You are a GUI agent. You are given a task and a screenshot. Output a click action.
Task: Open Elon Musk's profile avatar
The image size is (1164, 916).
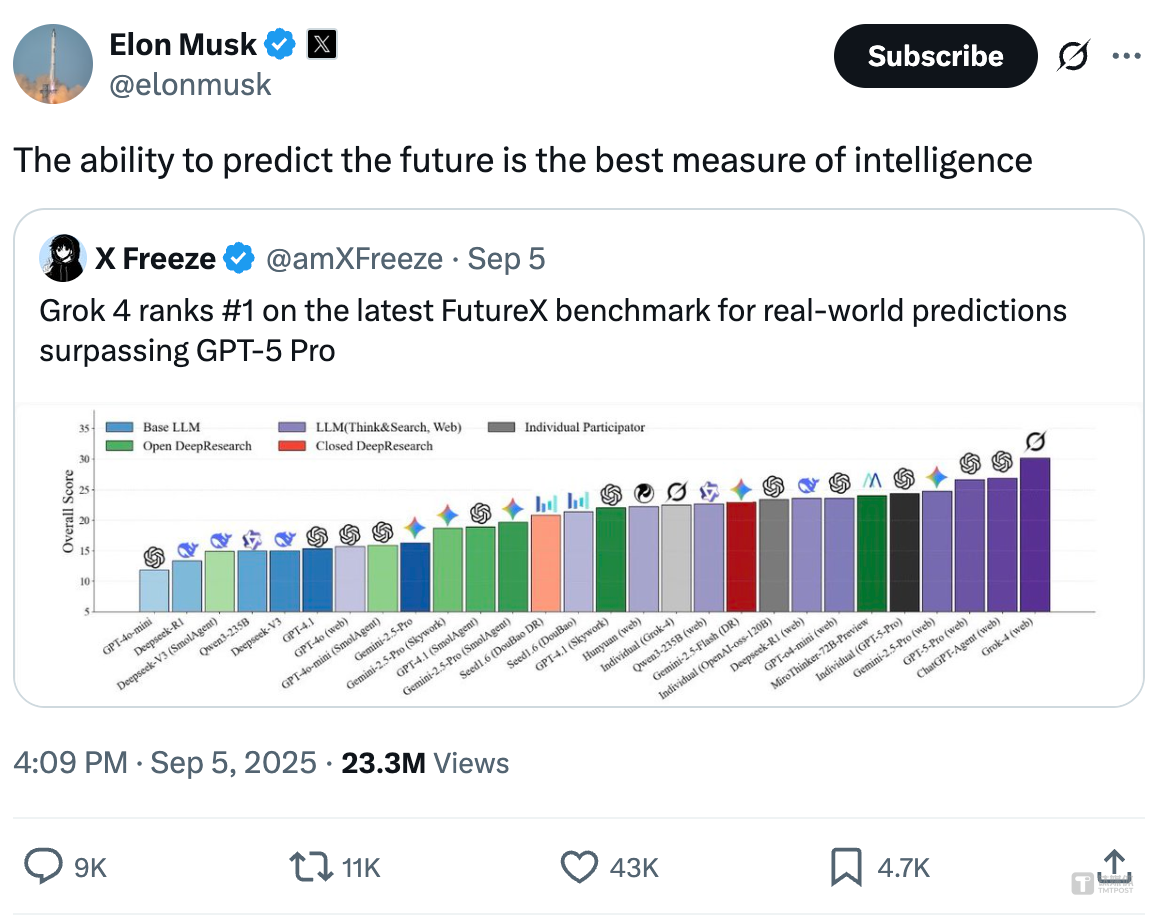(53, 64)
